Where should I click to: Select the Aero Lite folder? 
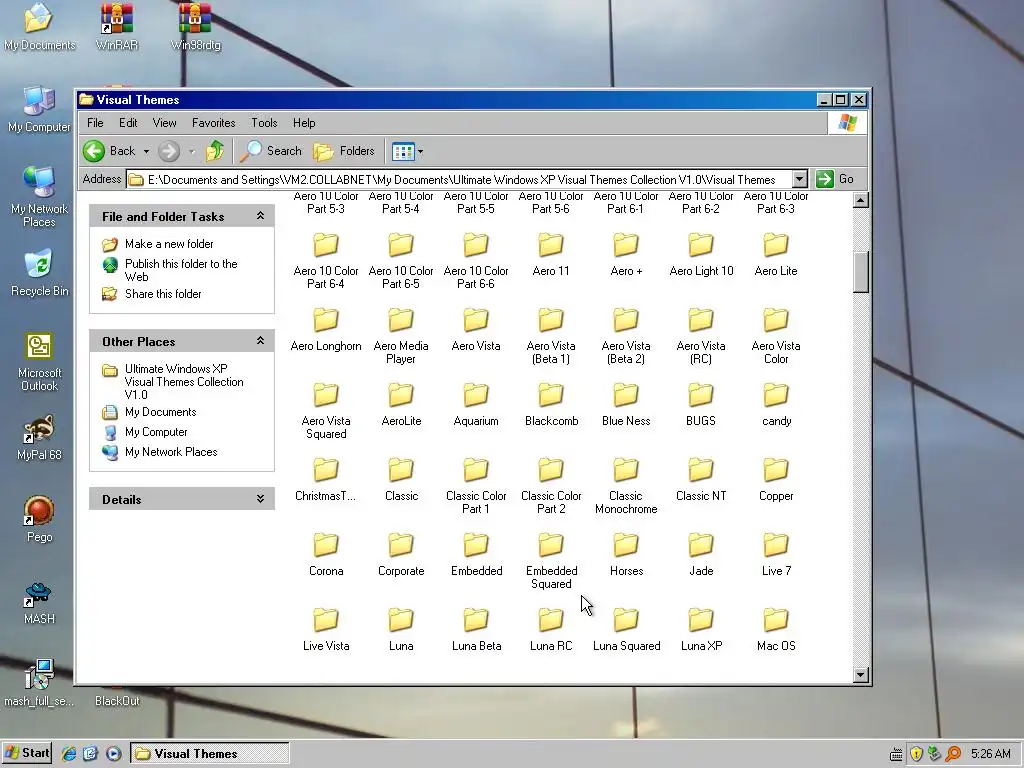pos(776,255)
